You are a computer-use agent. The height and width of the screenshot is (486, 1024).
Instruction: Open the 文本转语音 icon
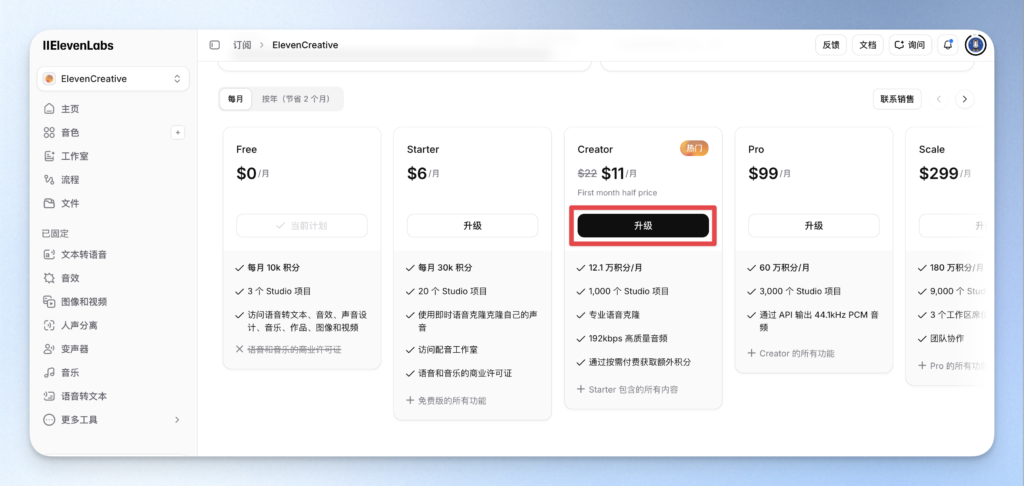[49, 255]
